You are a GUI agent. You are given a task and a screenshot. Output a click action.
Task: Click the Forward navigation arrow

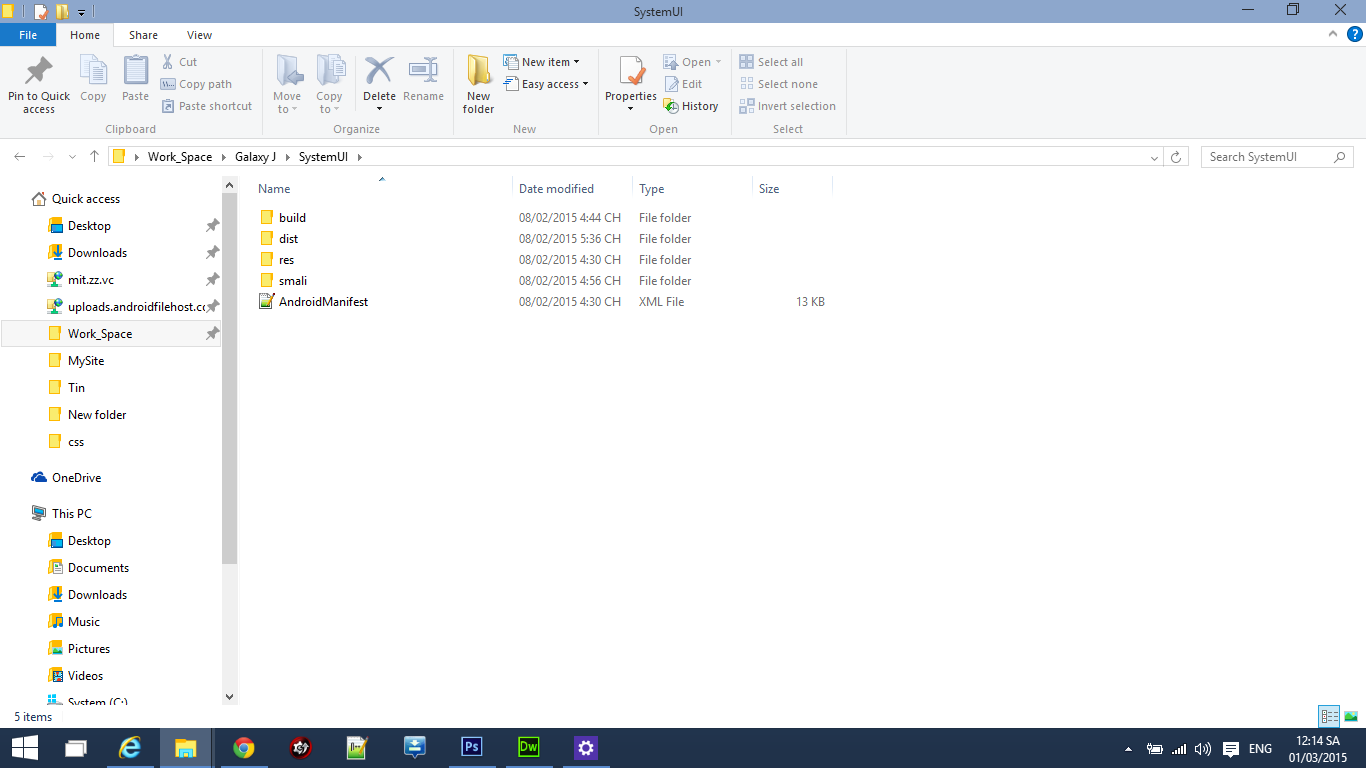[47, 157]
